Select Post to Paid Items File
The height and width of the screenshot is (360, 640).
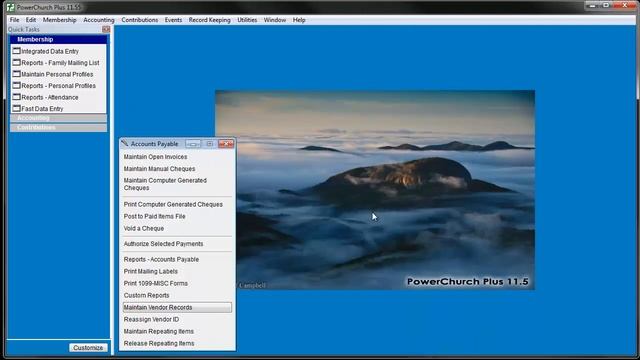(x=154, y=216)
